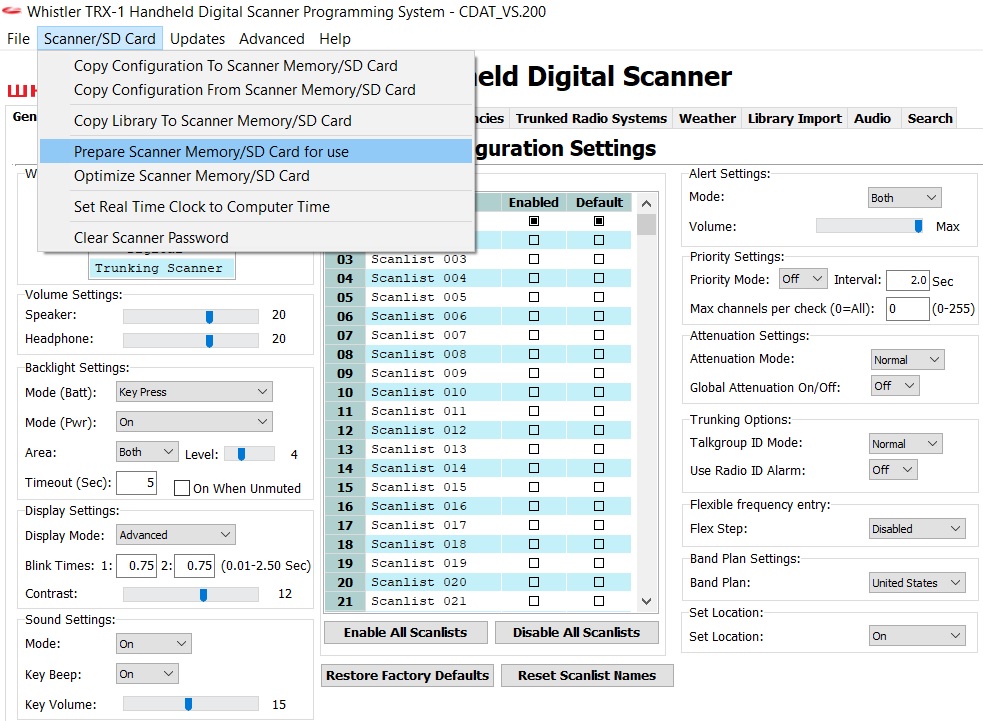Select Set Real Time Clock to Computer Time

point(255,206)
